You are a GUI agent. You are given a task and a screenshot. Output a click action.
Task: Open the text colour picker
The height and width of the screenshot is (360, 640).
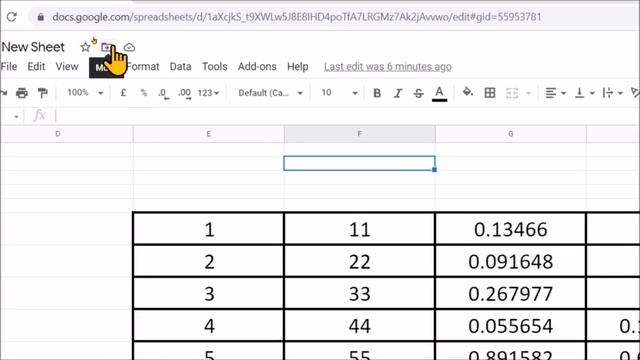tap(440, 93)
